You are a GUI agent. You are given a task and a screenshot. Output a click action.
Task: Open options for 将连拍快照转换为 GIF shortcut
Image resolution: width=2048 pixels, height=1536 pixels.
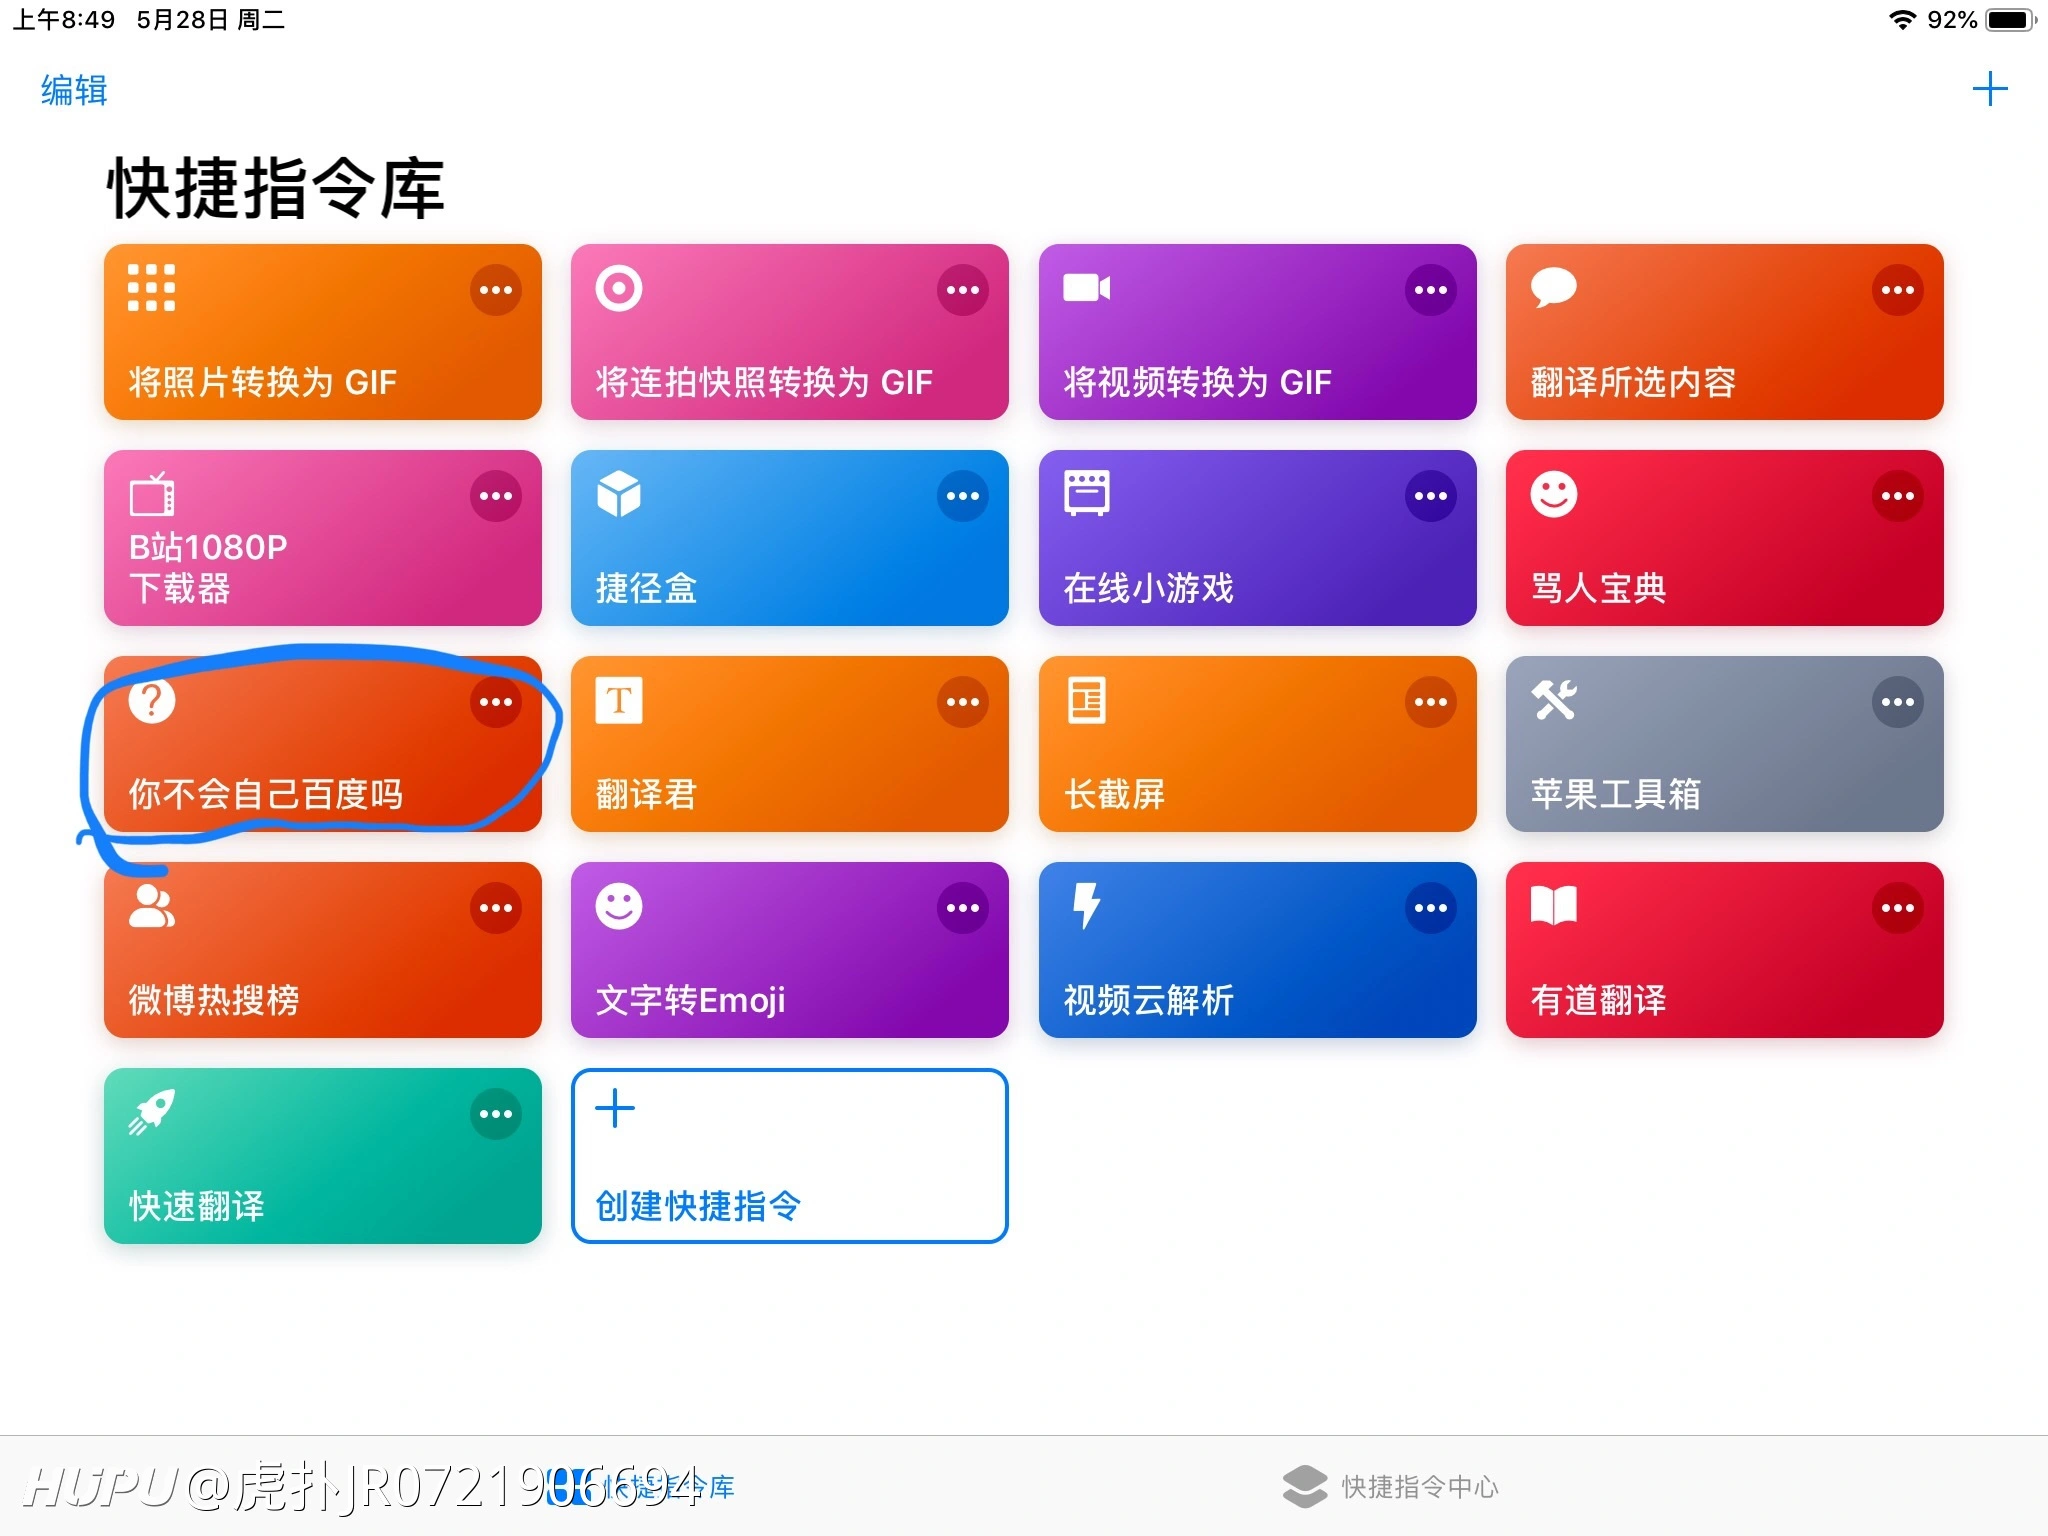pos(963,290)
